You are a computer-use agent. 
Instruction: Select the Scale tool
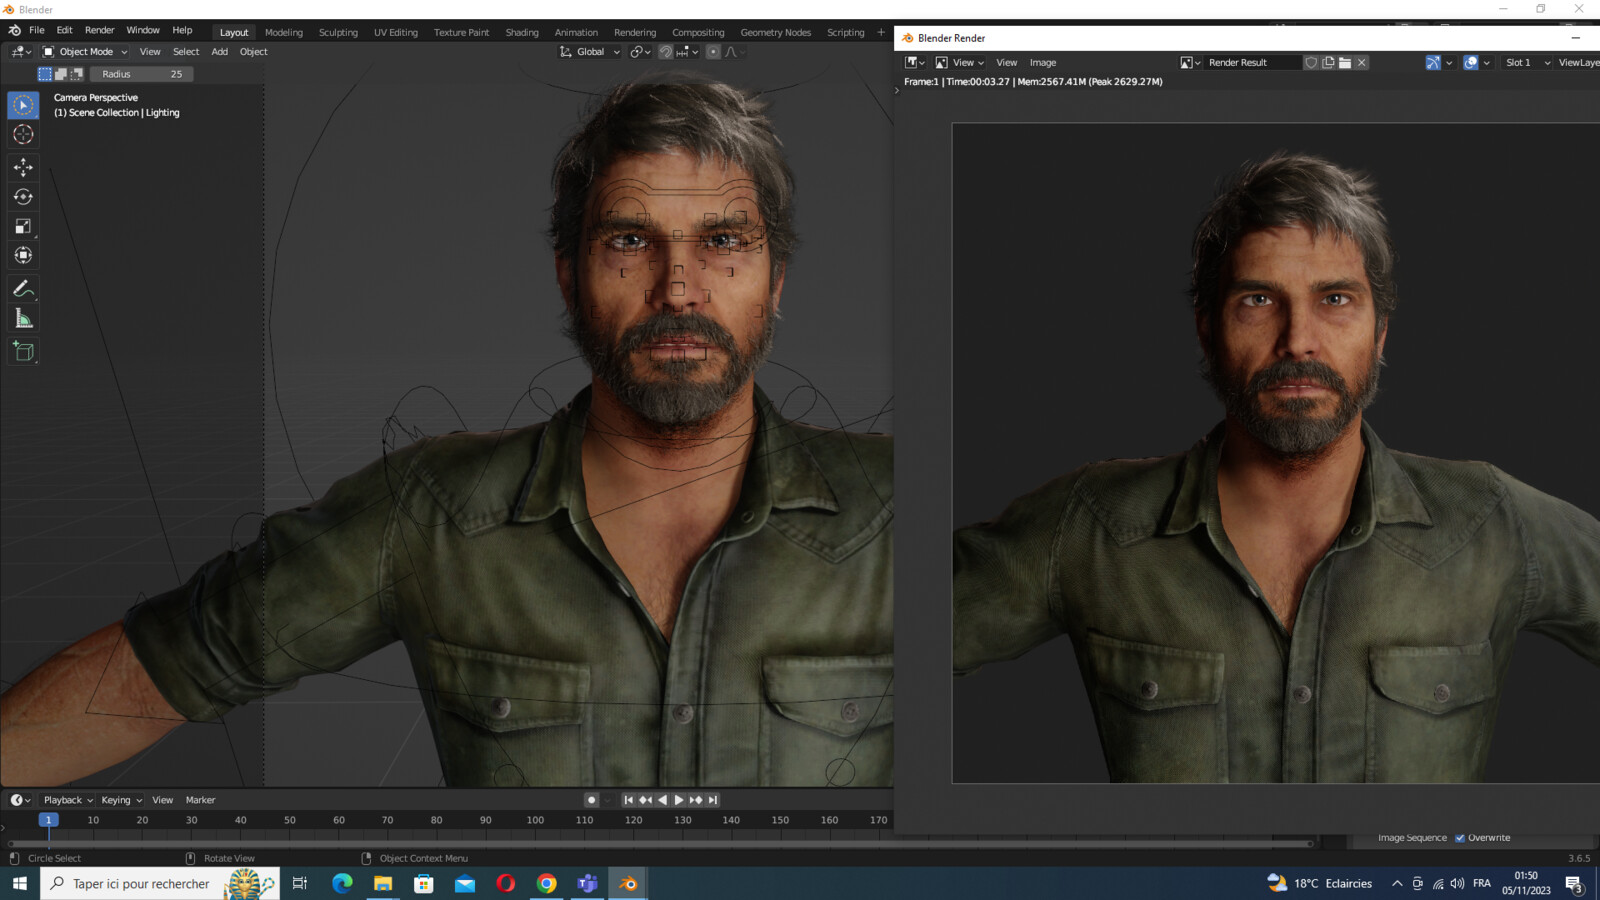tap(23, 226)
